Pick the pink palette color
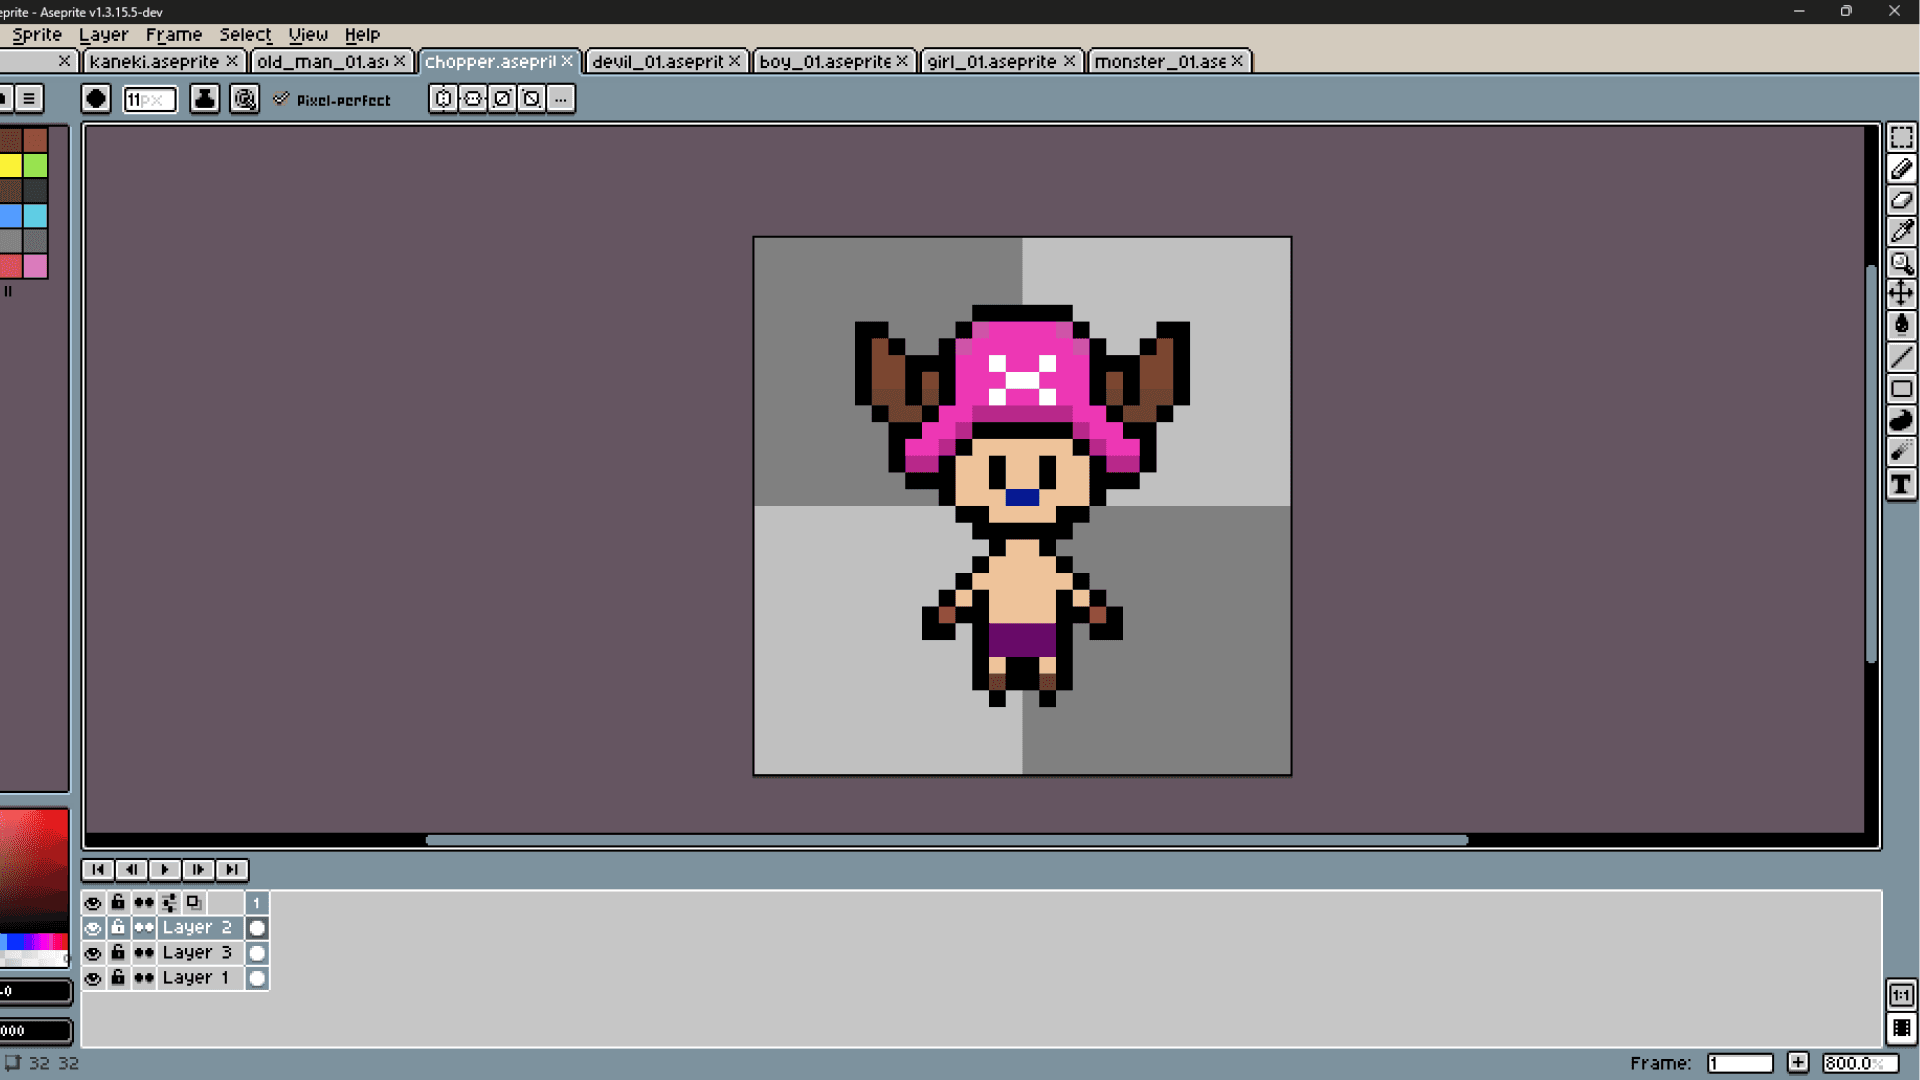 click(x=36, y=266)
